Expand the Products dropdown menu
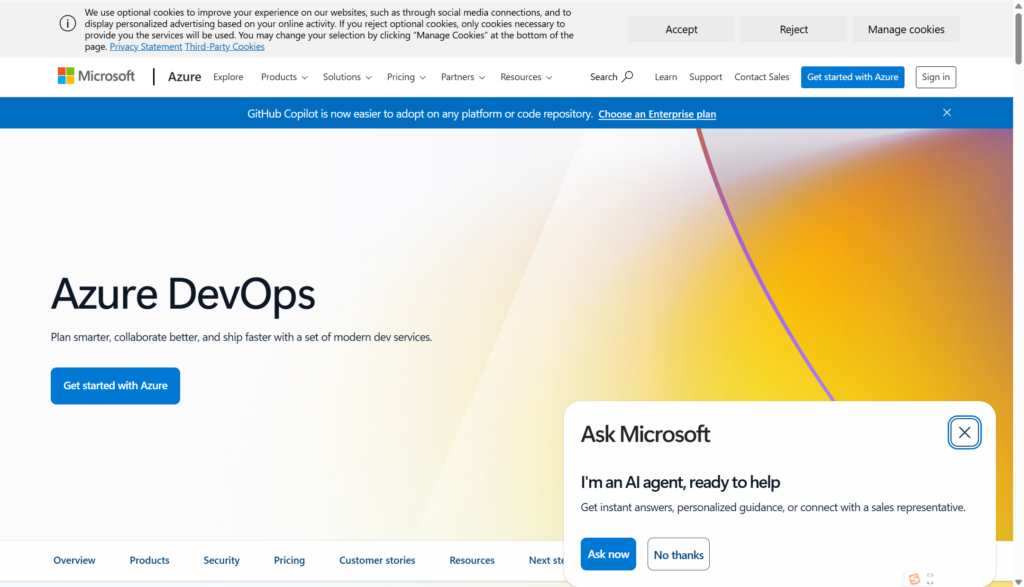 284,77
